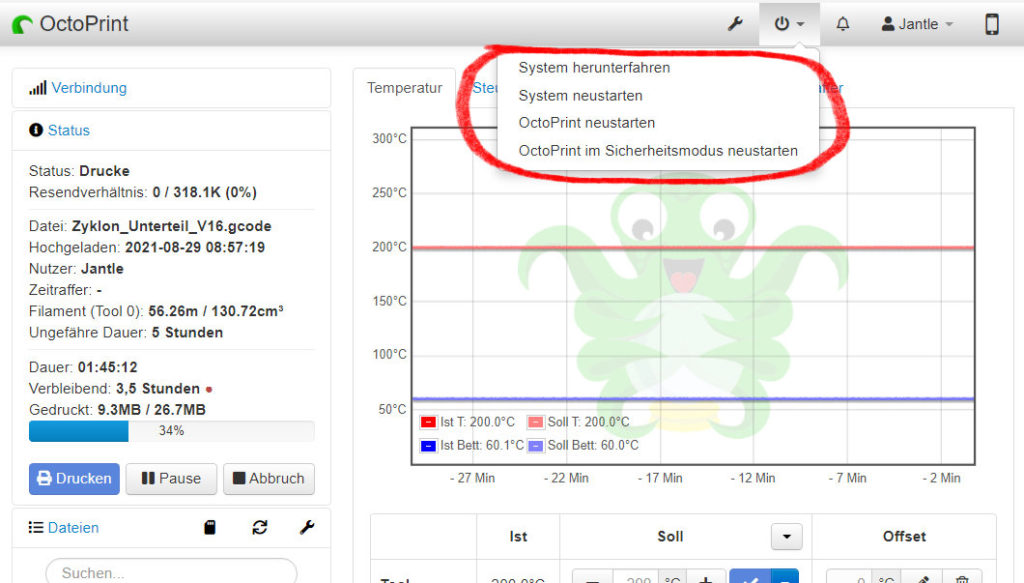Viewport: 1024px width, 583px height.
Task: Close the power system menu dropdown
Action: [x=790, y=24]
